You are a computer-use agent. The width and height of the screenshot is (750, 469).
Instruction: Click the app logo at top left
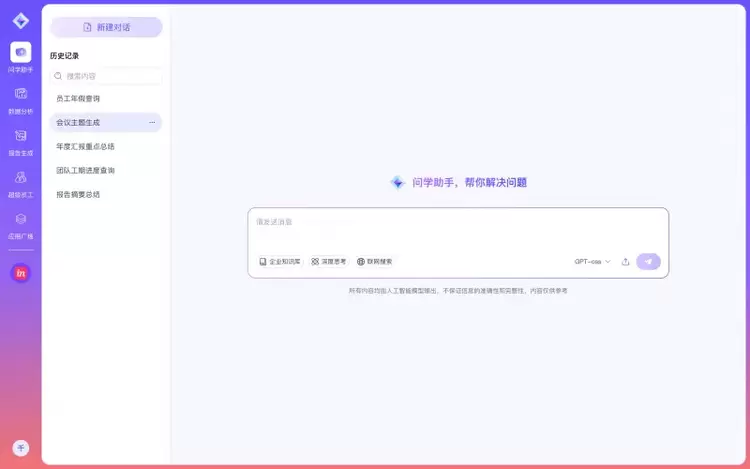20,21
